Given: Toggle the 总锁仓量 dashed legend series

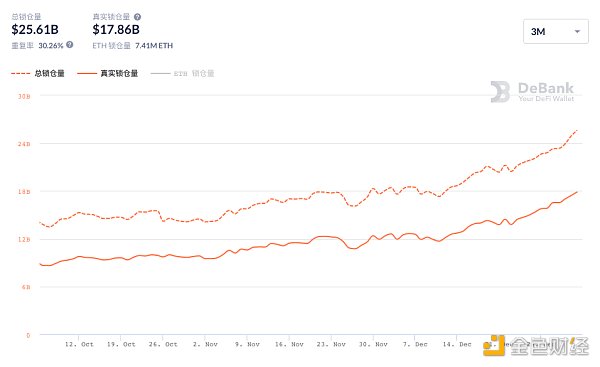Looking at the screenshot, I should coord(38,73).
